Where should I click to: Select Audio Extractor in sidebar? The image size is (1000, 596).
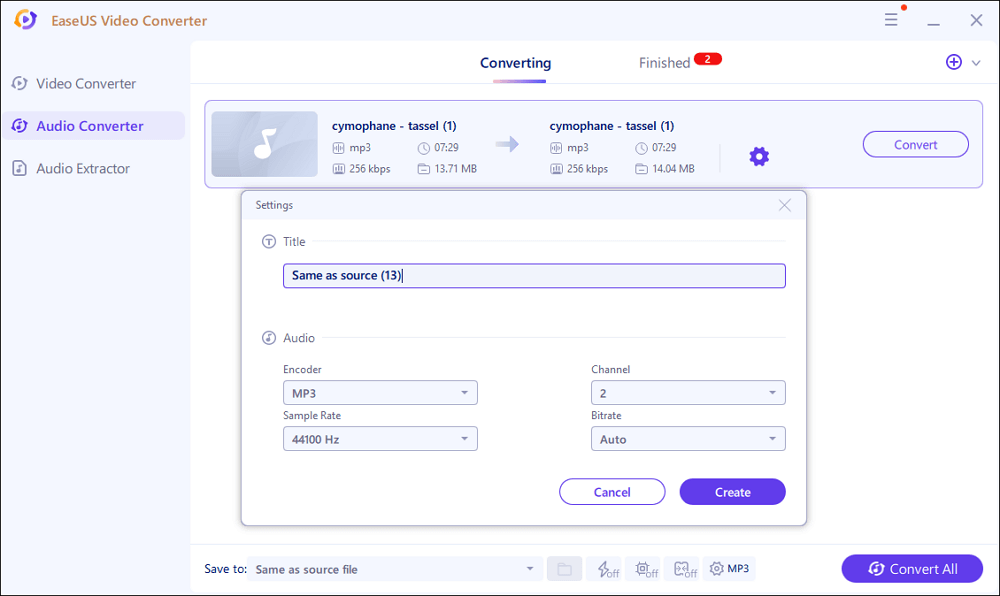click(x=83, y=168)
